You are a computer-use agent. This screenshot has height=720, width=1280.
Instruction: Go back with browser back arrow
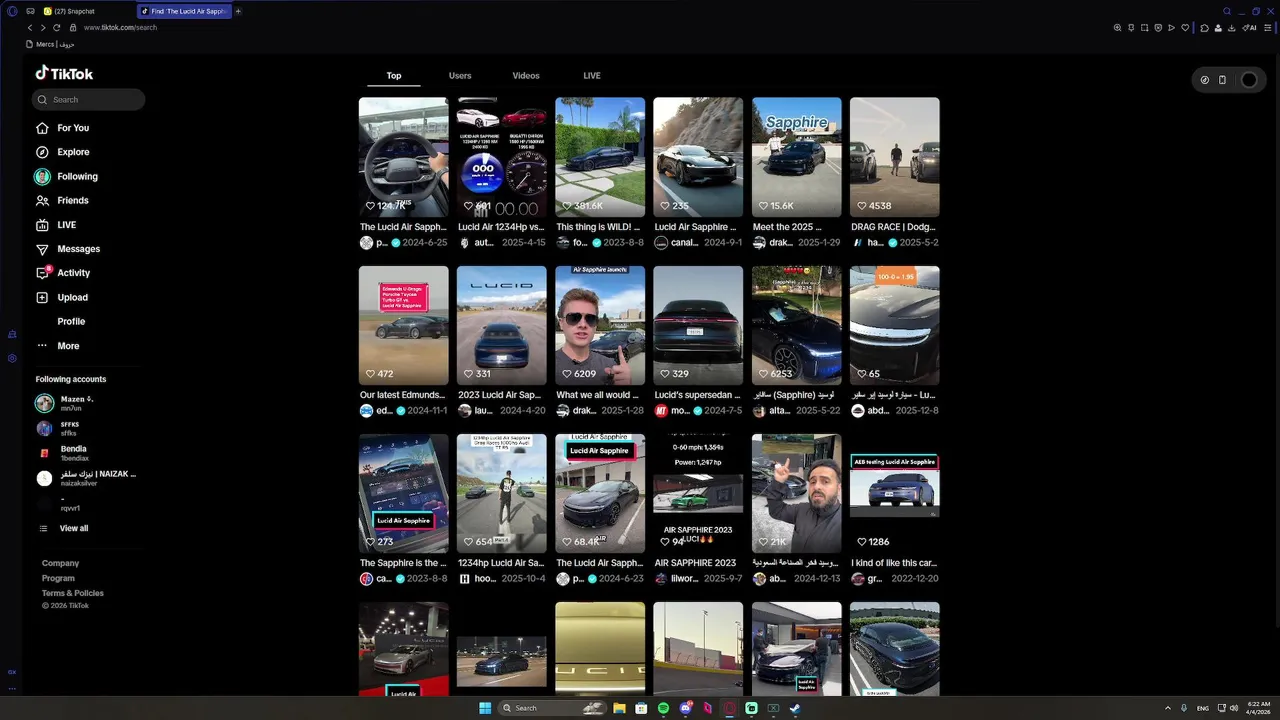[30, 27]
